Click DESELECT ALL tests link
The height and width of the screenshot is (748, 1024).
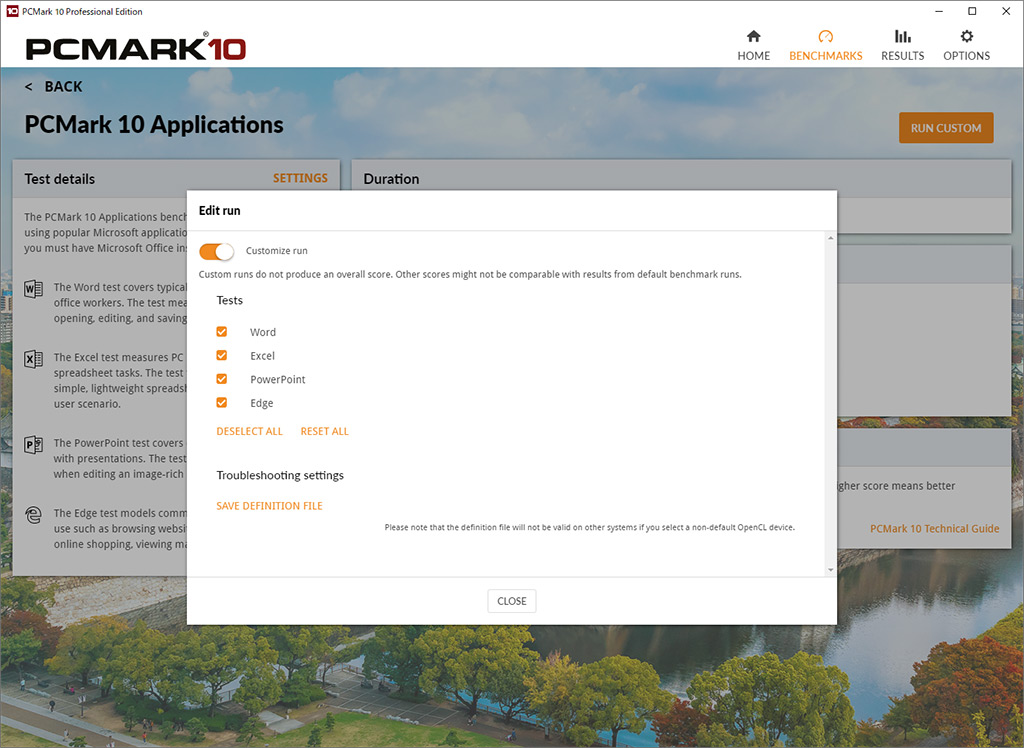click(x=249, y=431)
